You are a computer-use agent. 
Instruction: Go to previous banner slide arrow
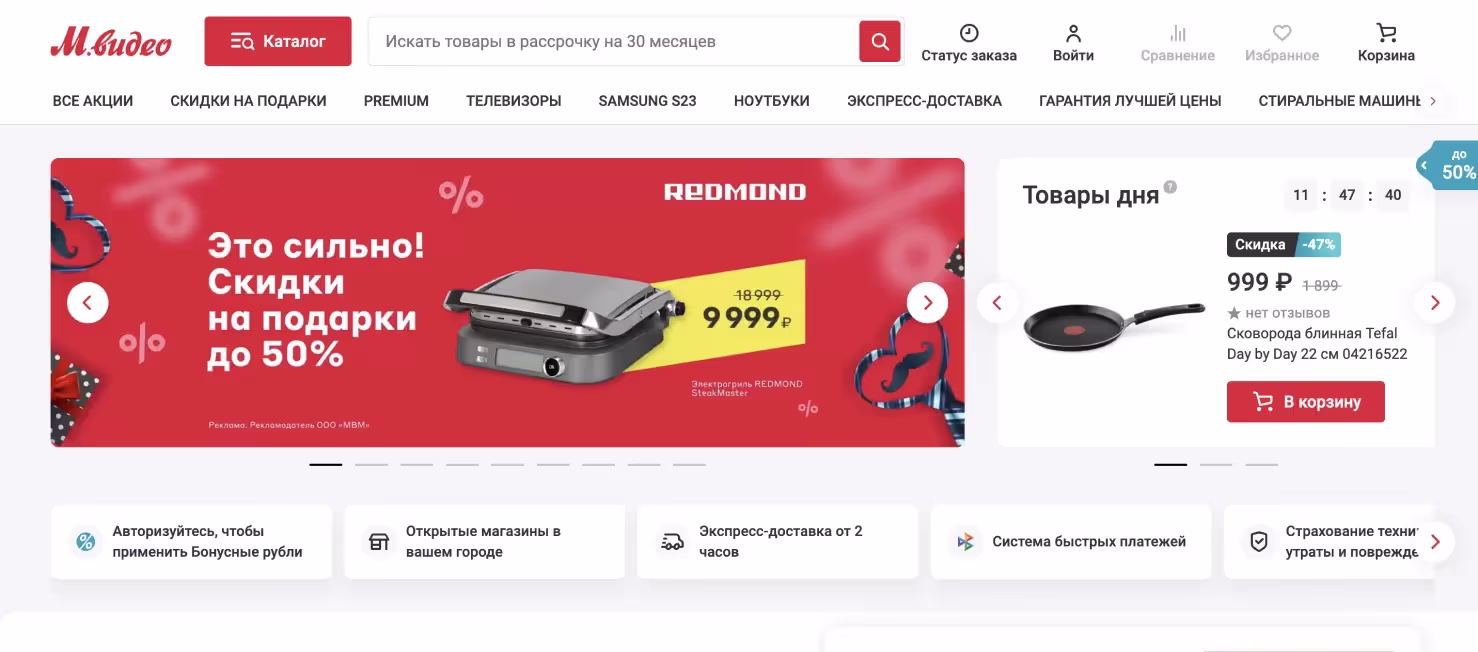(x=88, y=302)
